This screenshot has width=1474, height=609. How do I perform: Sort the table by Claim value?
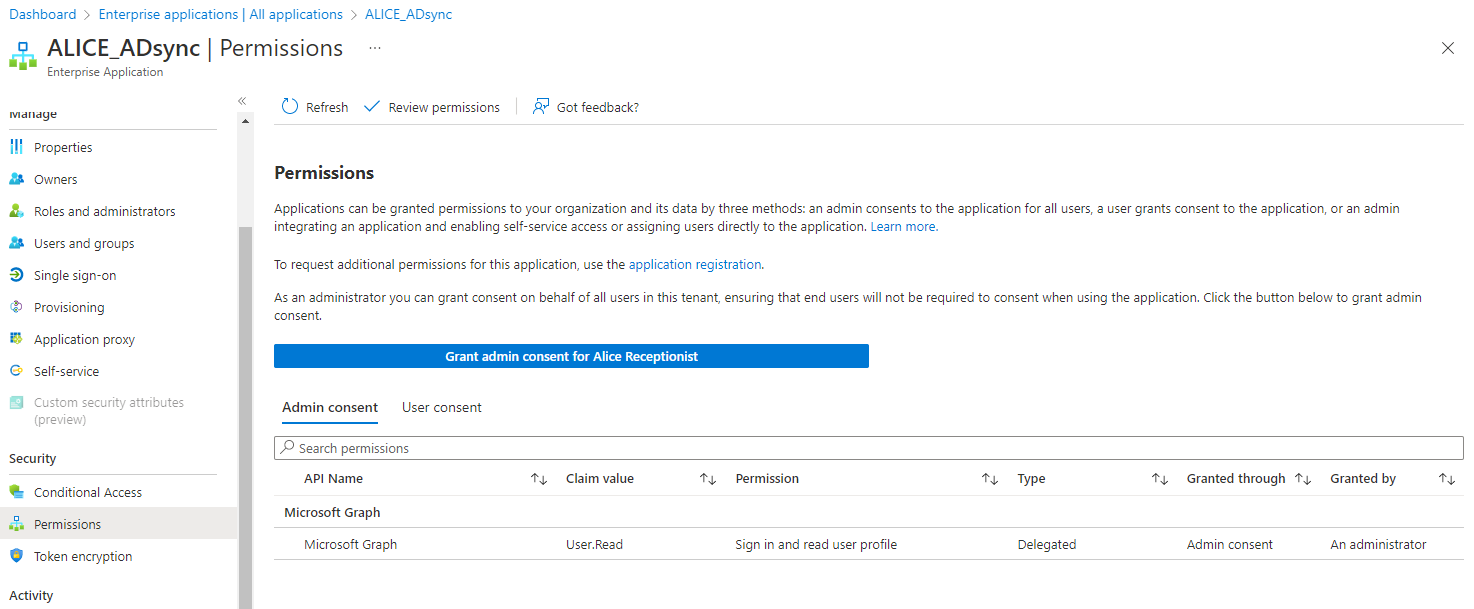point(708,479)
